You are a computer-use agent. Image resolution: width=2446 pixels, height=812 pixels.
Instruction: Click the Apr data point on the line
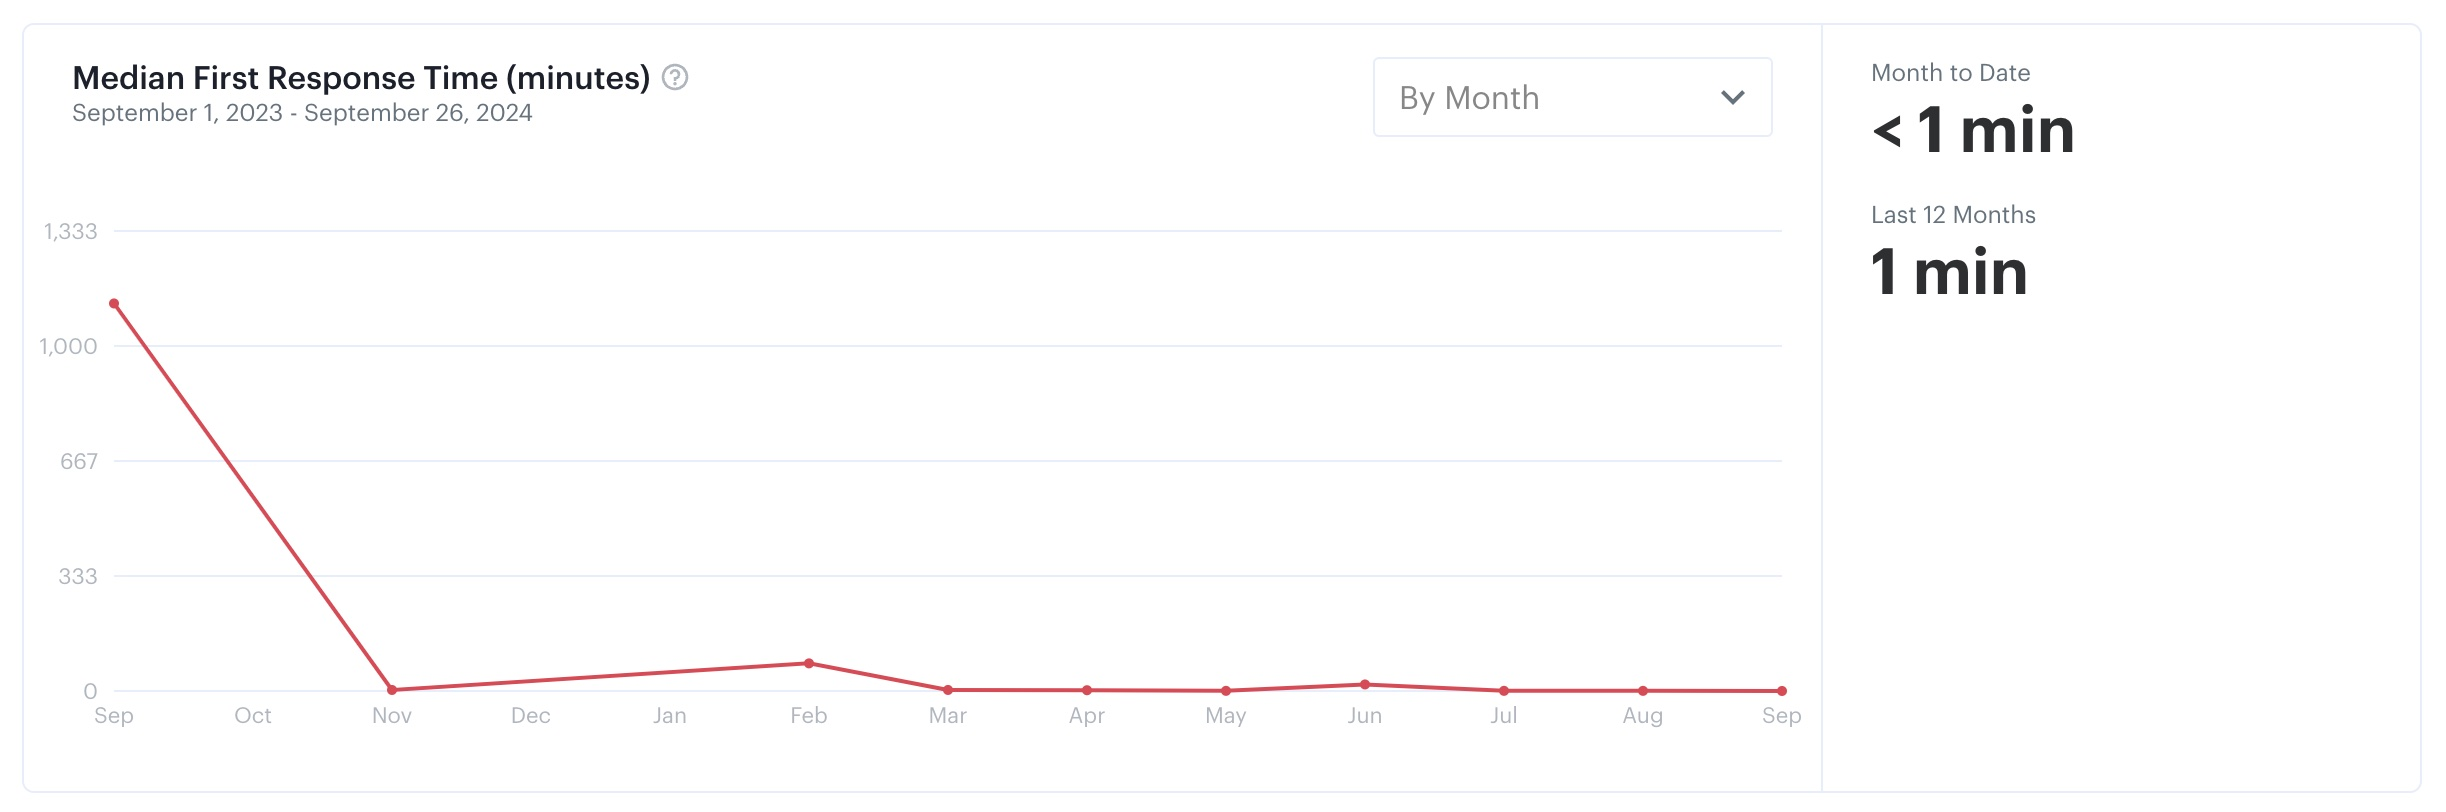pyautogui.click(x=1087, y=690)
